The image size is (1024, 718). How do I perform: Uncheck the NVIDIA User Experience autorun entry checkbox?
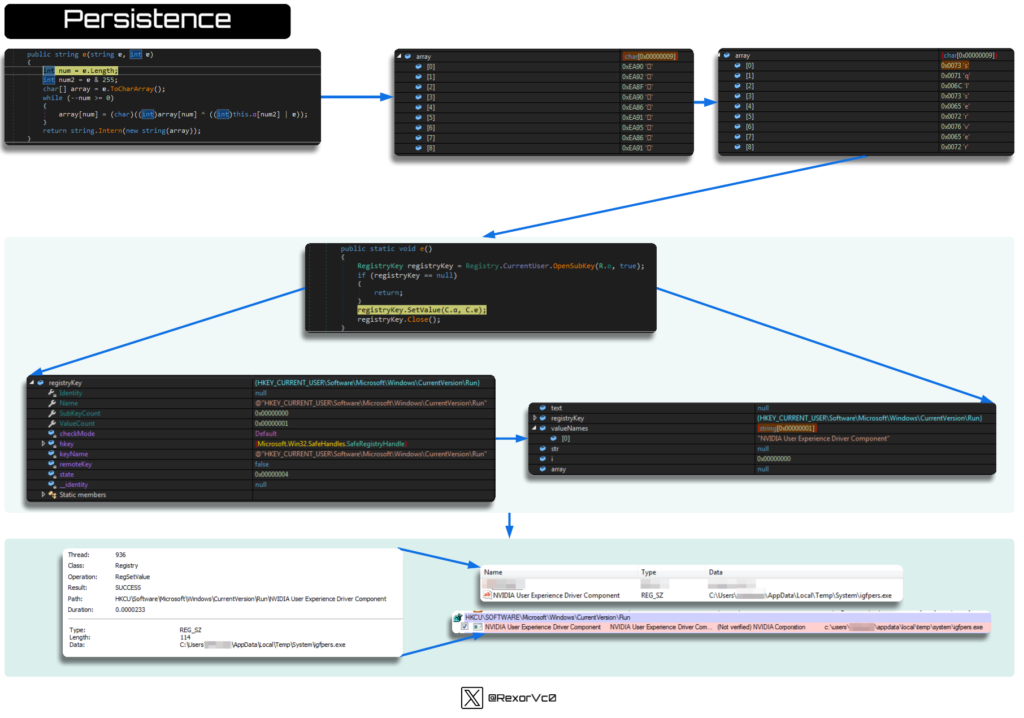[x=465, y=627]
